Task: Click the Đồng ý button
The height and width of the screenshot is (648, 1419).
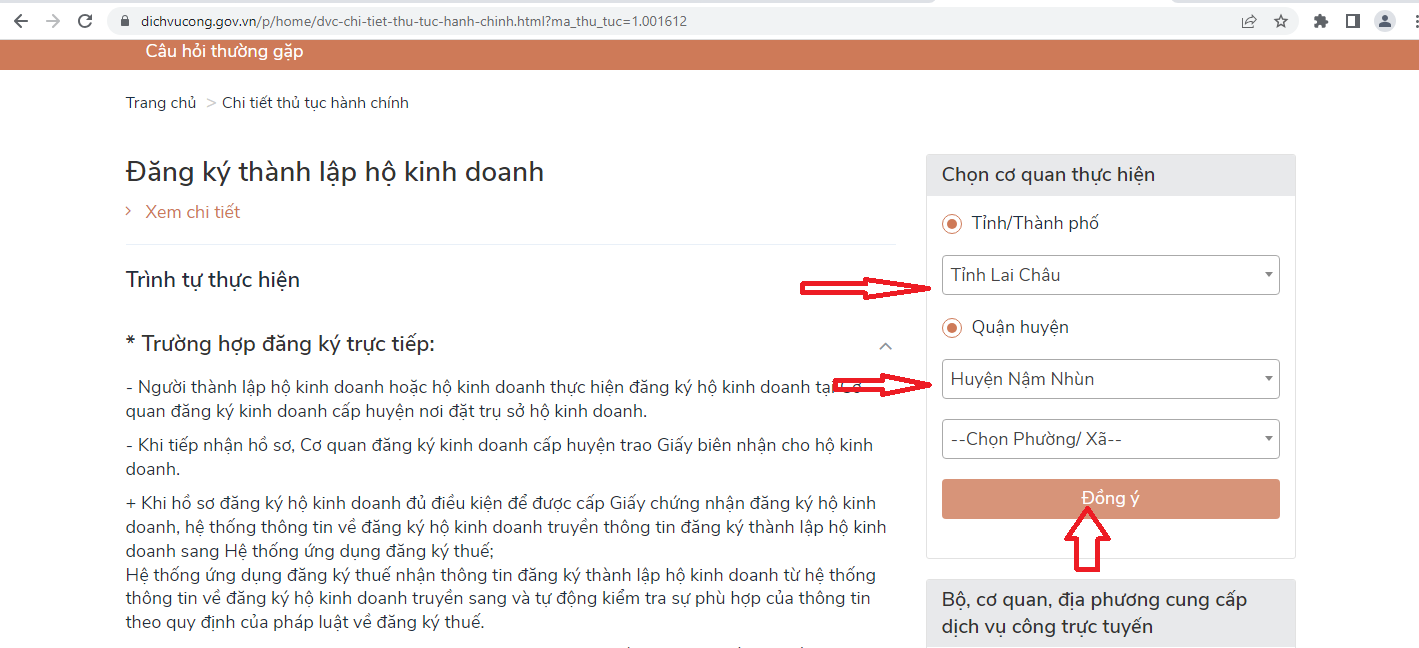Action: tap(1110, 498)
